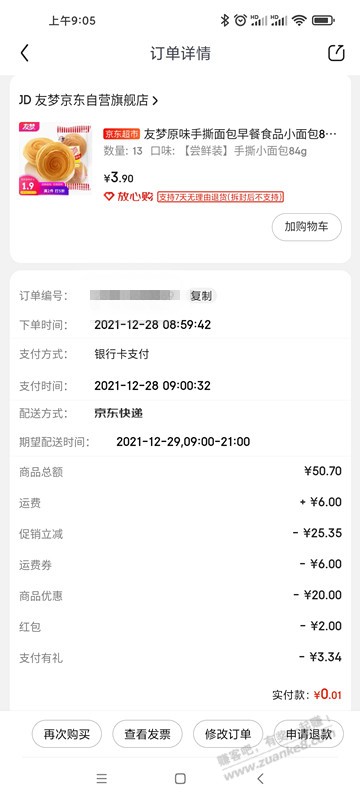Tap the 修改订单 button
Viewport: 360px width, 800px height.
click(x=228, y=734)
